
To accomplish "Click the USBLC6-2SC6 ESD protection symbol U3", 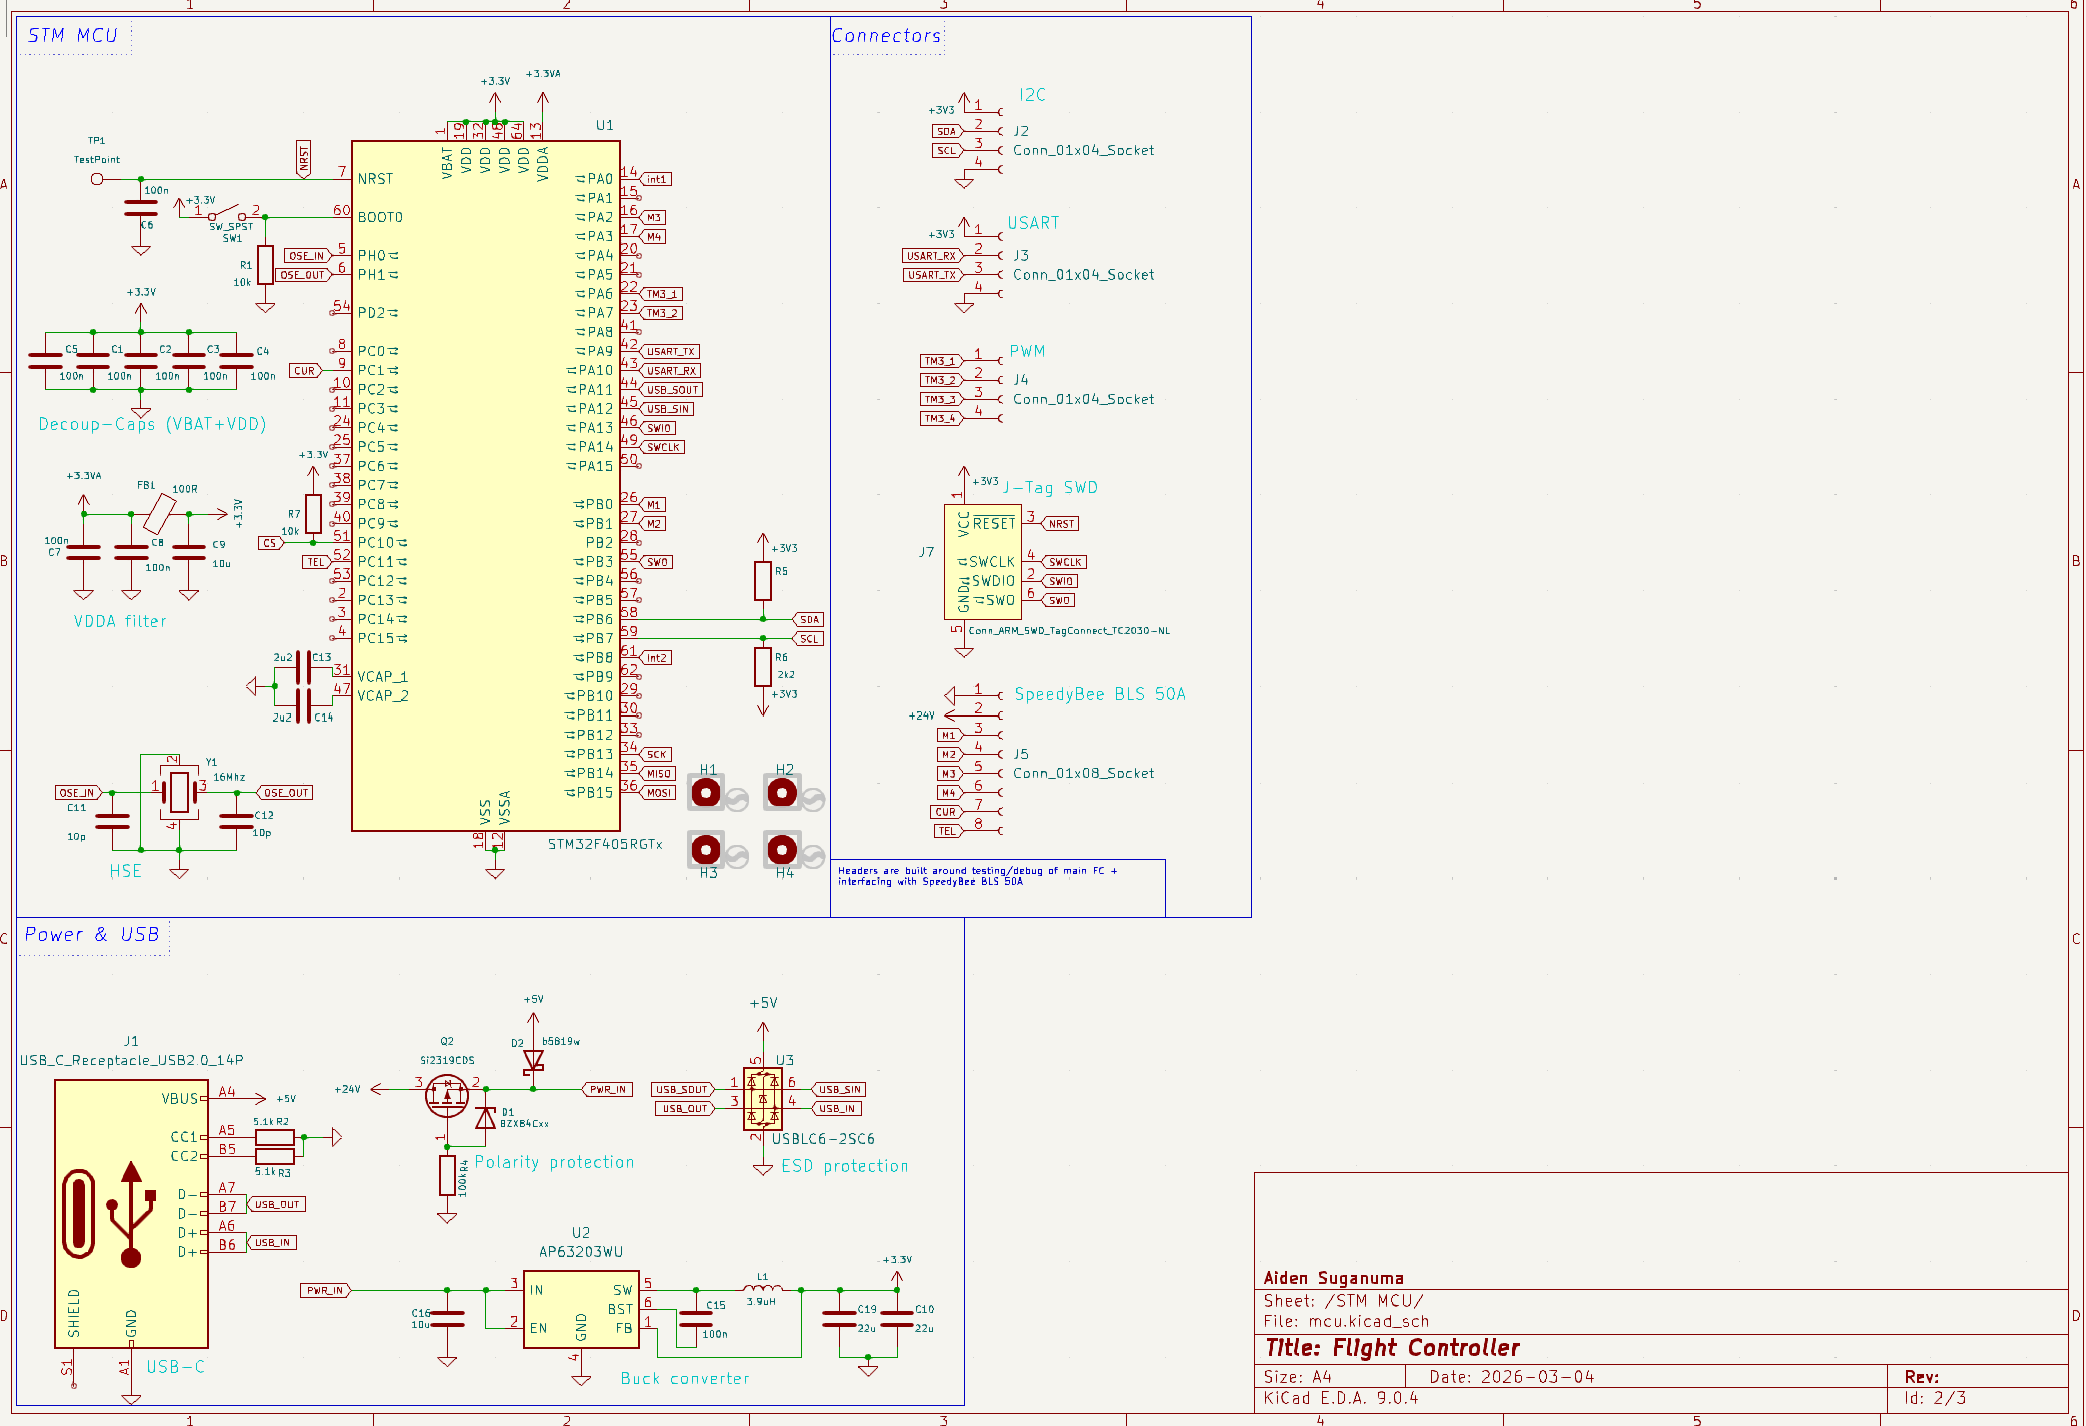I will tap(765, 1098).
